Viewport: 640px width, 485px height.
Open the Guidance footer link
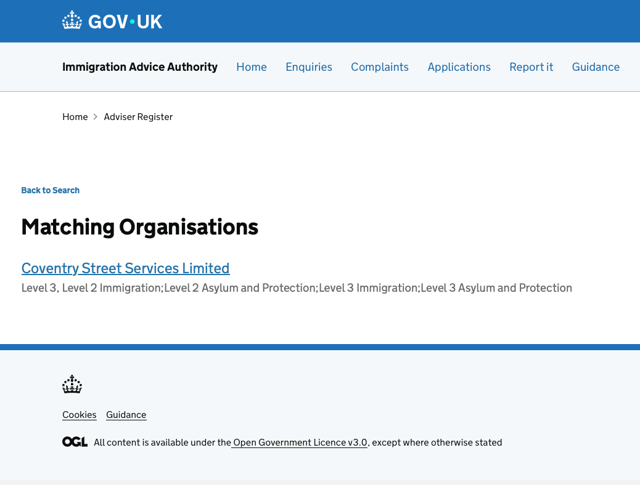pyautogui.click(x=126, y=415)
